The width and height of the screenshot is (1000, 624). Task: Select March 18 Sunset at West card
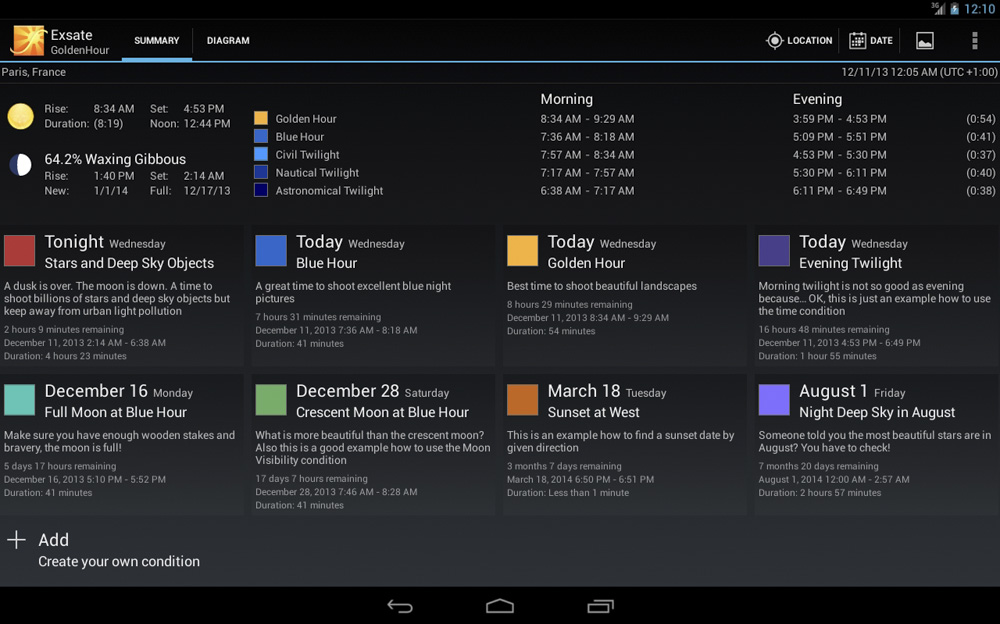[624, 445]
